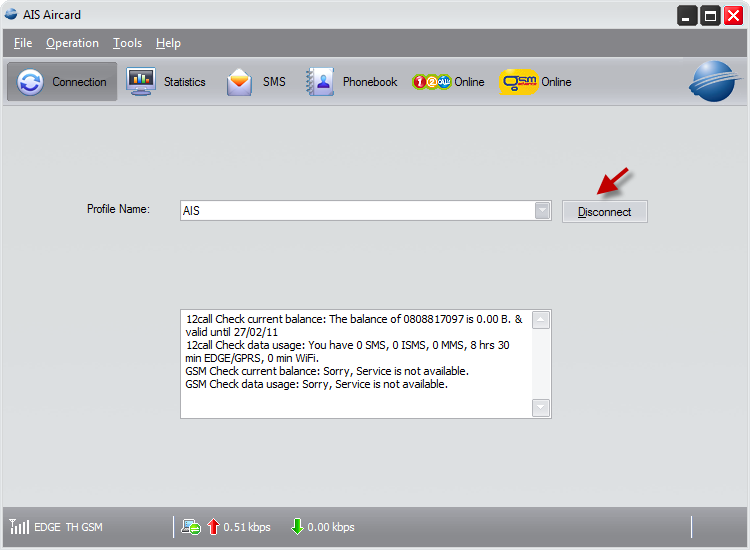Click the green download arrow icon
This screenshot has height=550, width=750.
[x=297, y=527]
